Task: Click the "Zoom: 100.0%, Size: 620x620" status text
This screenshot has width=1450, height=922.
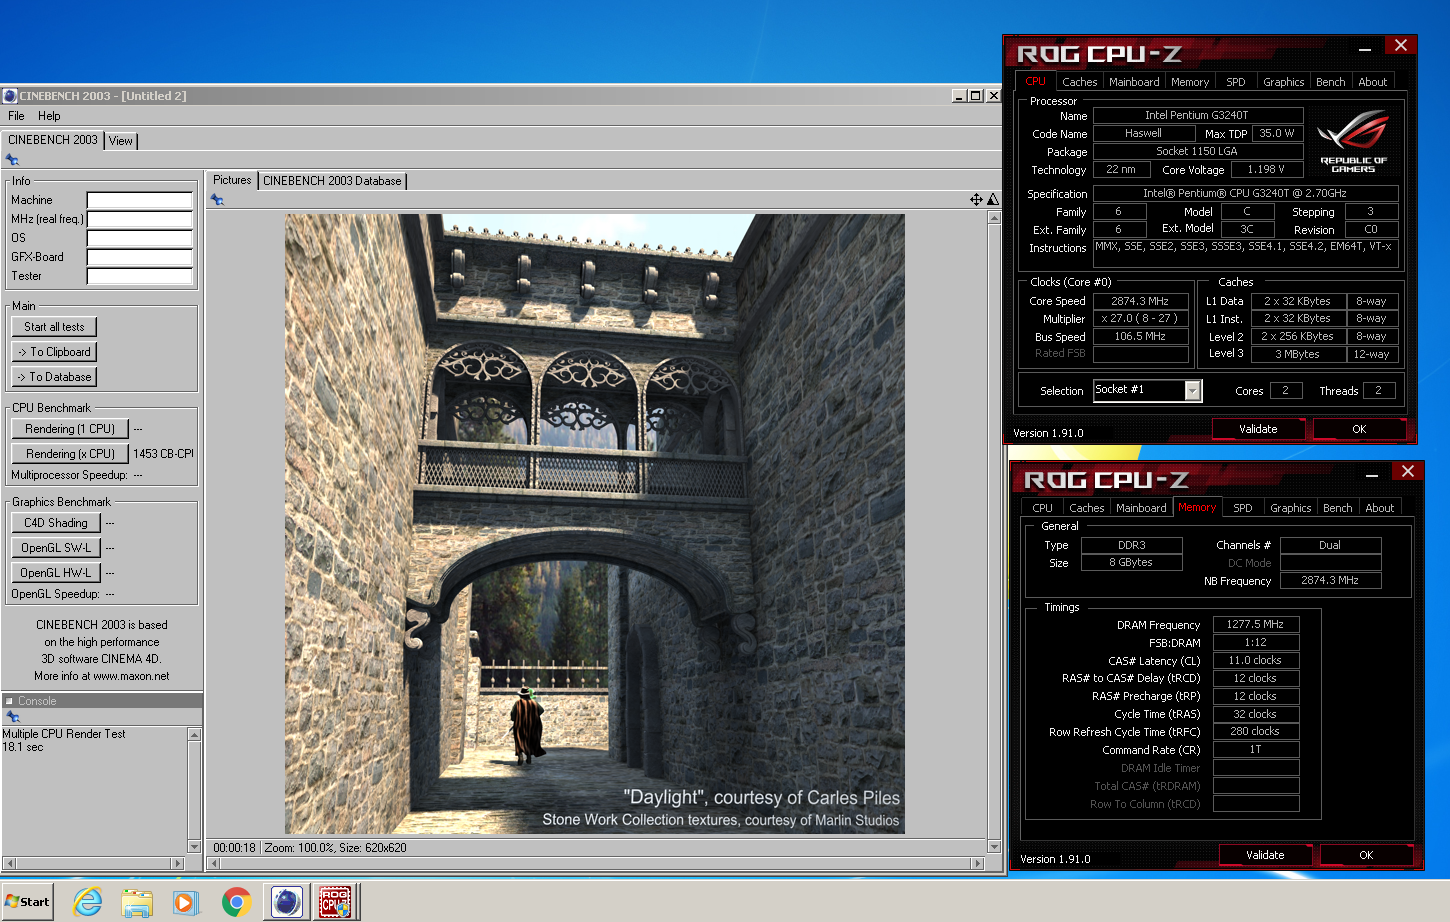Action: point(335,848)
